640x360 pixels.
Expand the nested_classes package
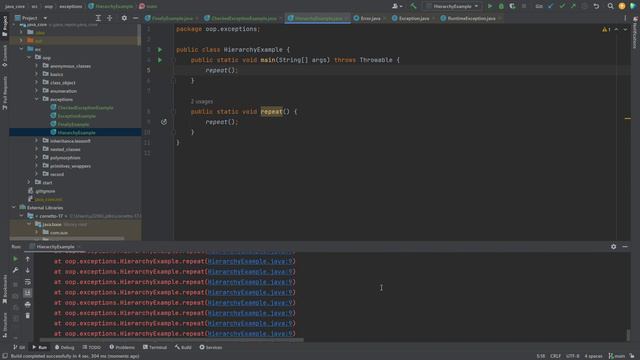(36, 149)
